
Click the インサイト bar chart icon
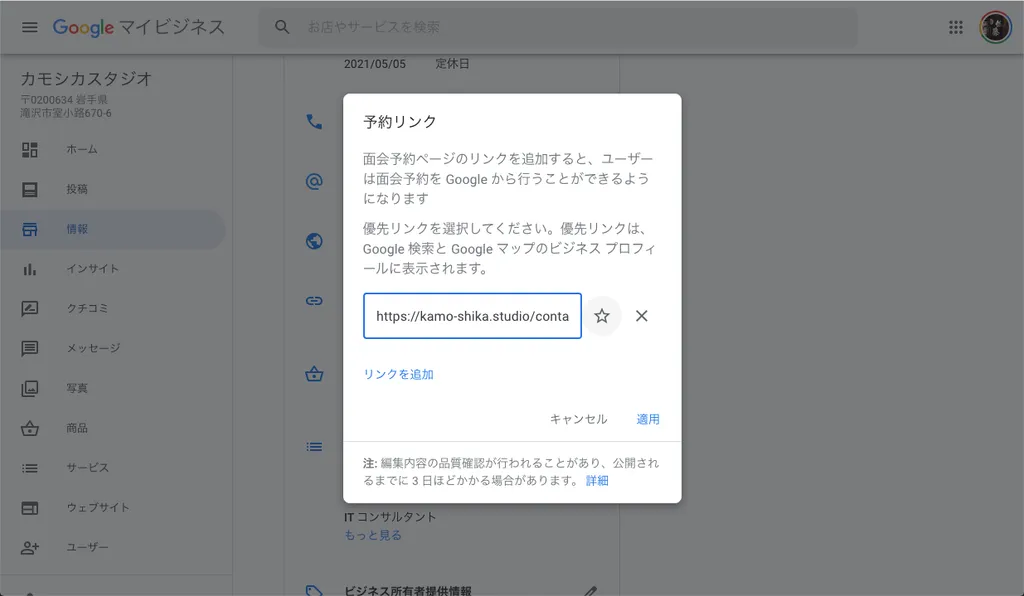(29, 269)
